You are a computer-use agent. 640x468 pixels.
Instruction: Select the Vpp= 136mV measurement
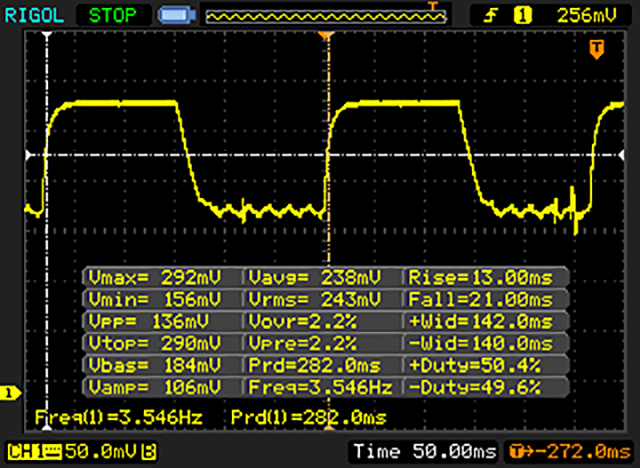(149, 322)
